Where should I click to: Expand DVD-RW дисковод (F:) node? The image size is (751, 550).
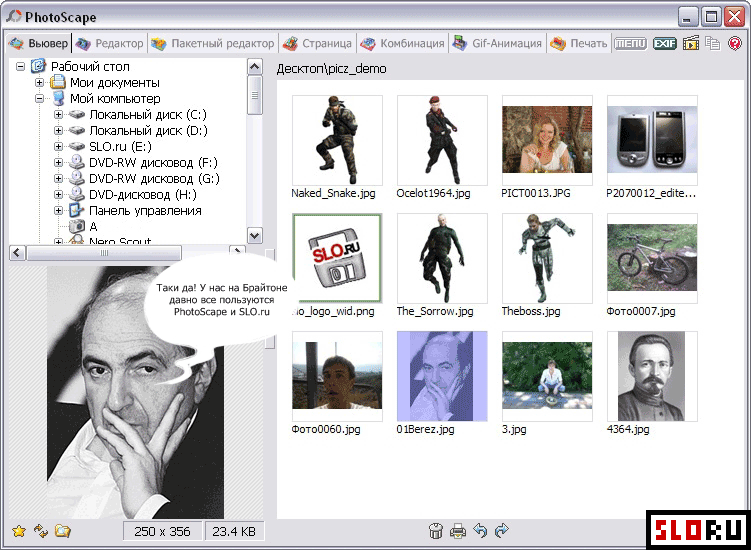58,162
